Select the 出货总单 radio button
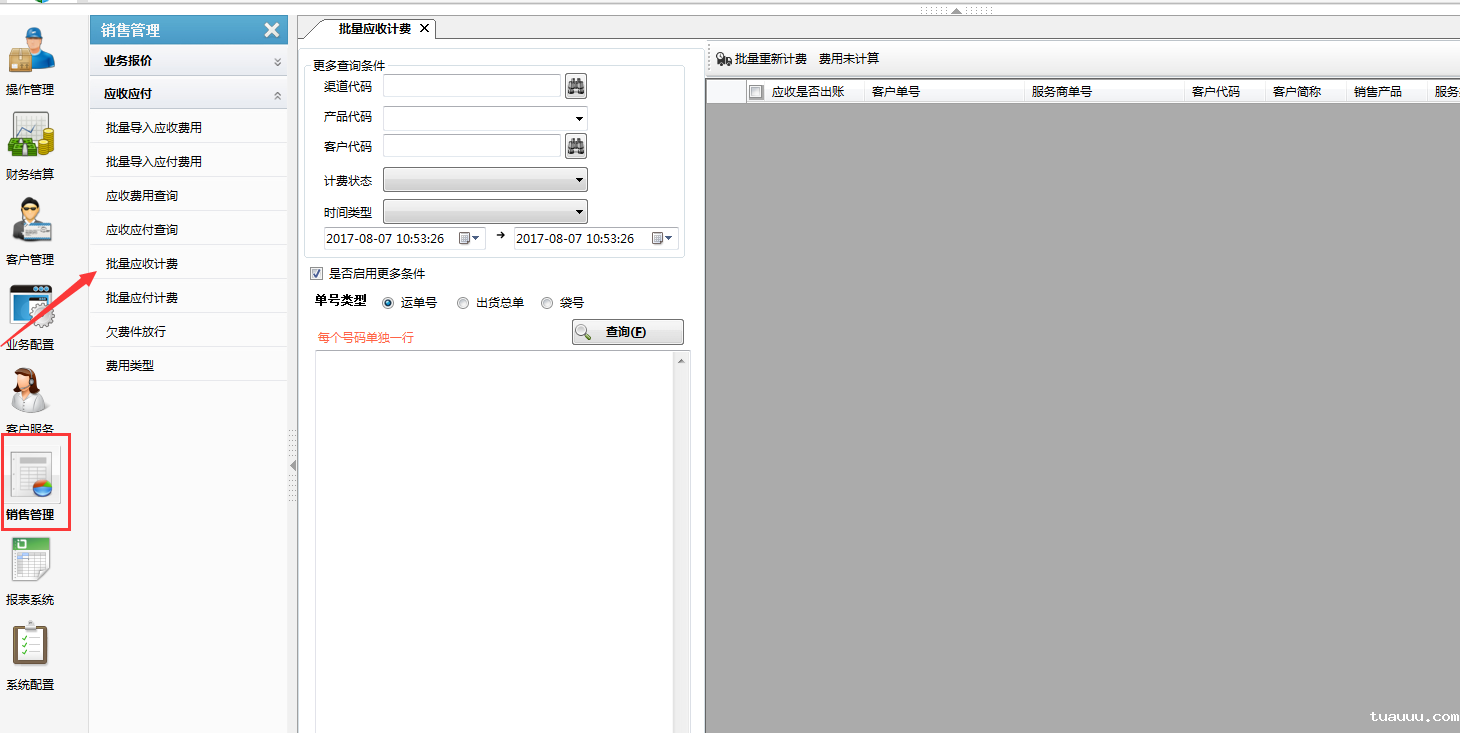This screenshot has height=733, width=1460. (461, 302)
